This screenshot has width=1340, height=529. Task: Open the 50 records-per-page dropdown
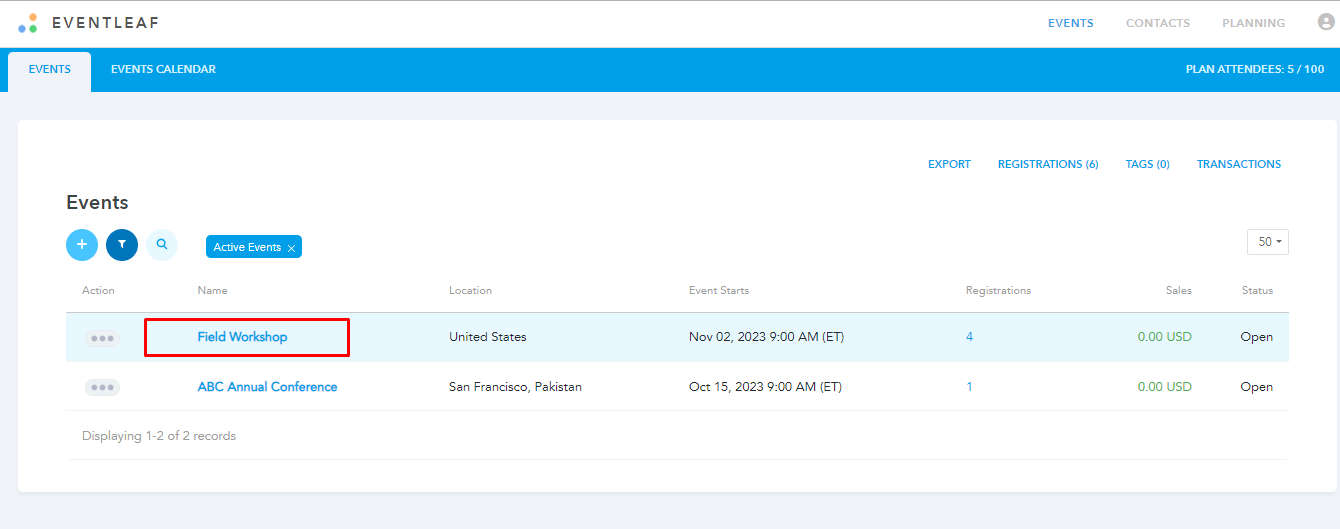(1268, 242)
